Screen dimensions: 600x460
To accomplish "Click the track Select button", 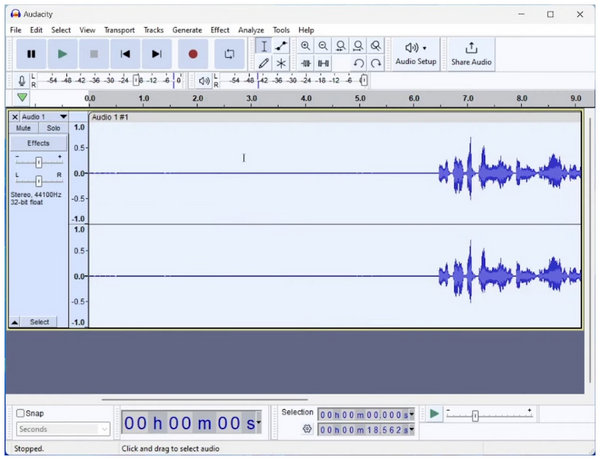I will pyautogui.click(x=39, y=322).
